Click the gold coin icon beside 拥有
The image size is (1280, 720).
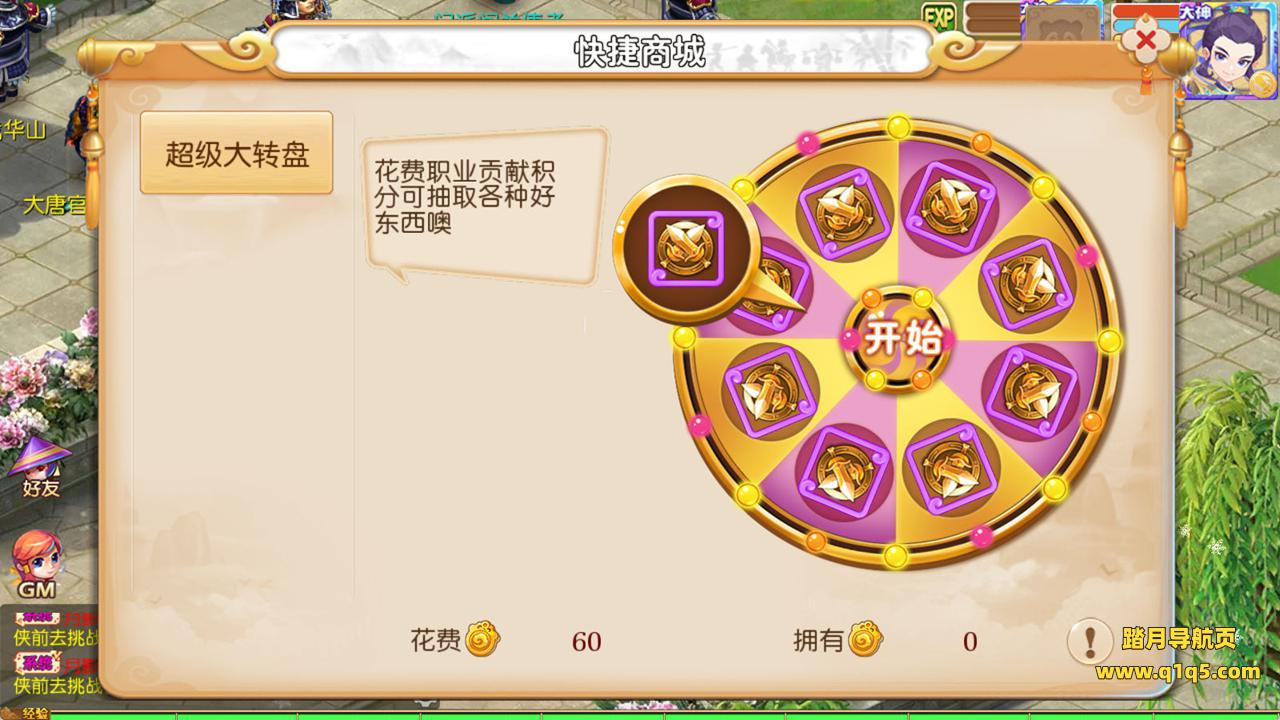pyautogui.click(x=865, y=640)
